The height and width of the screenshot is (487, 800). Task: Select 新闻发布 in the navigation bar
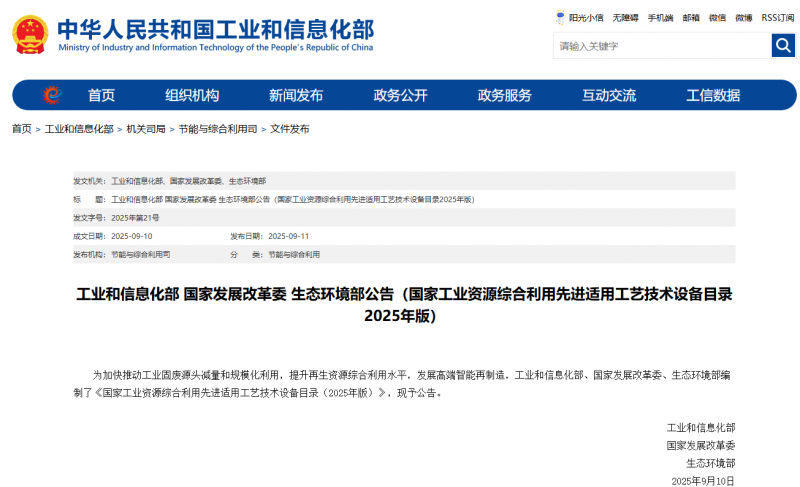296,96
